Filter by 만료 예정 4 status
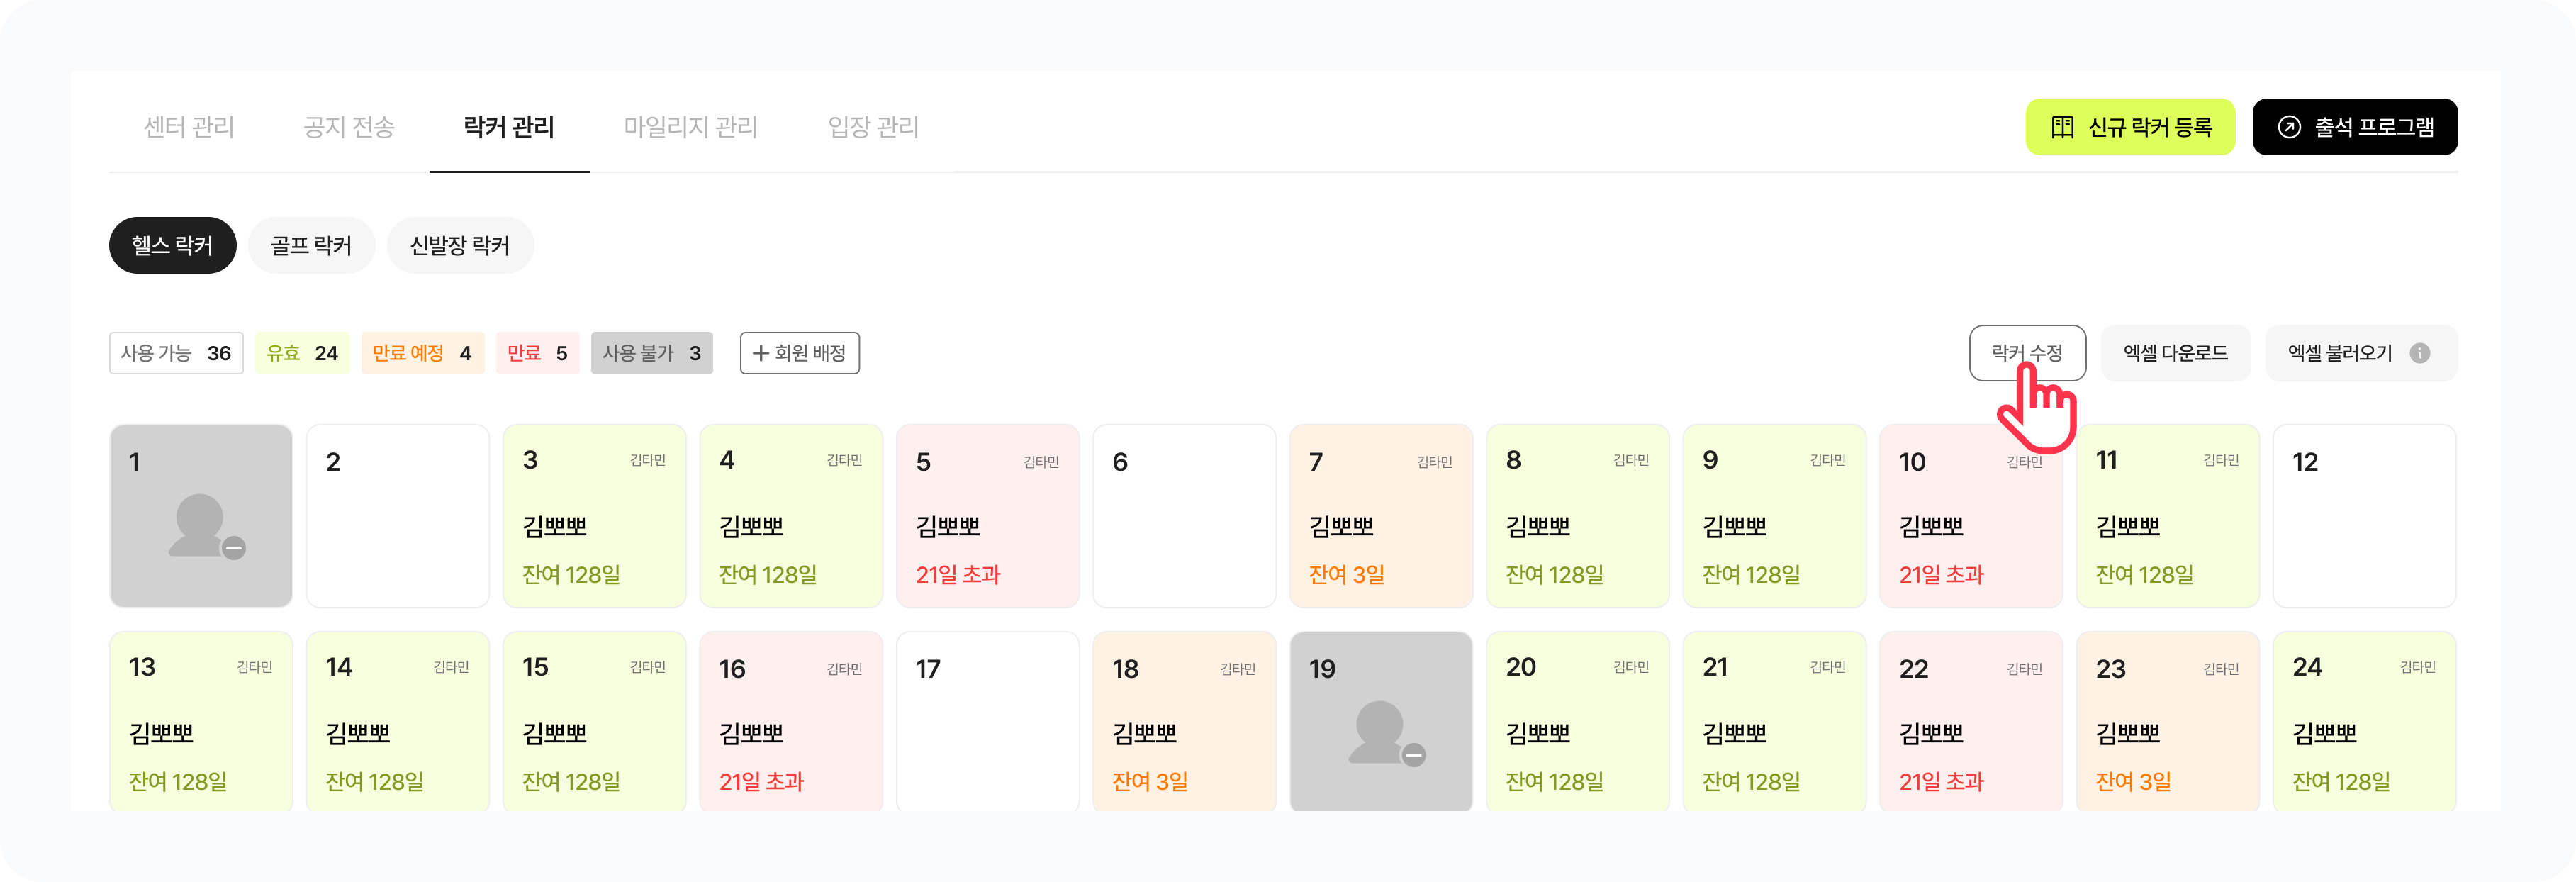The width and height of the screenshot is (2576, 882). [422, 353]
